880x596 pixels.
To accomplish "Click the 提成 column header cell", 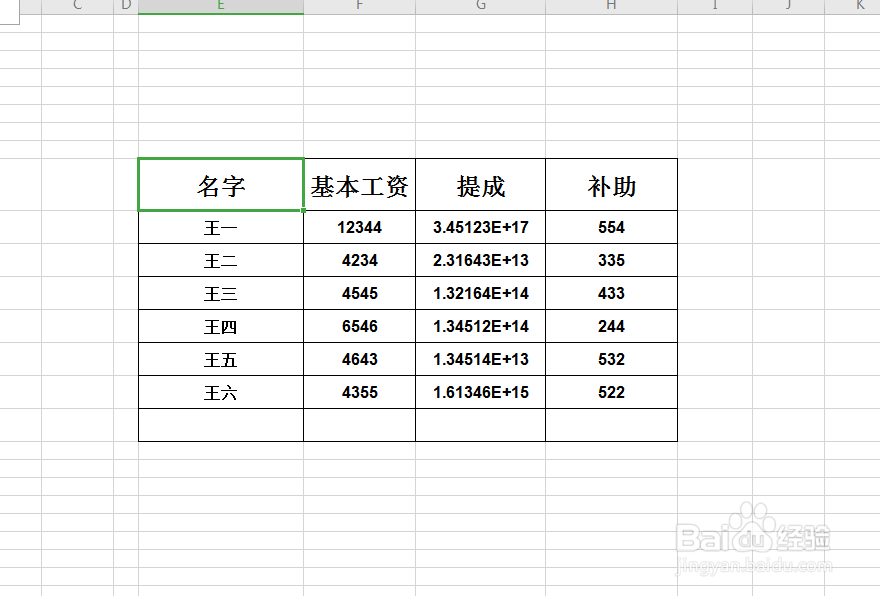I will (x=480, y=184).
